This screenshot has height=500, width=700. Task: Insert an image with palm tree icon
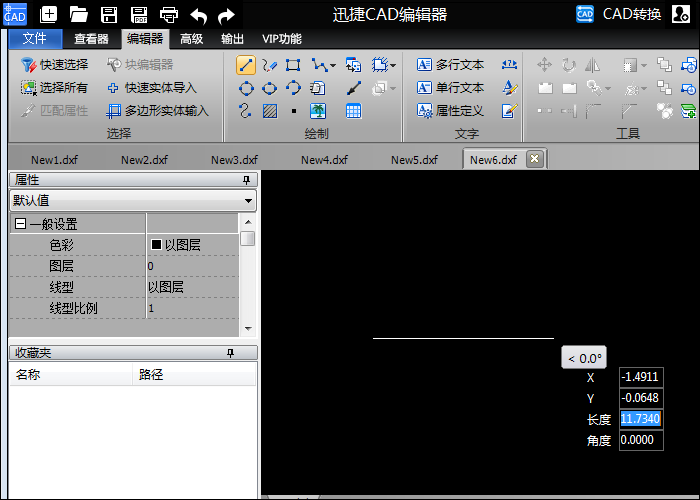pos(318,111)
